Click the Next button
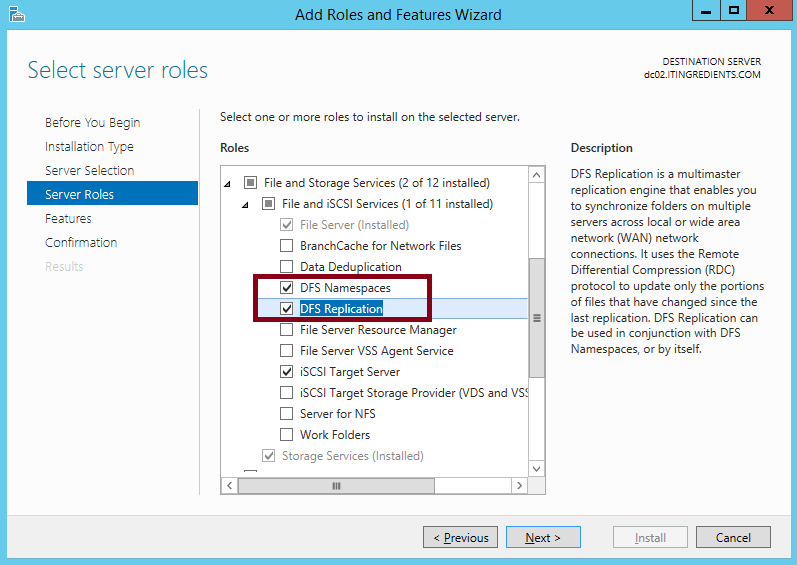This screenshot has height=565, width=797. (x=542, y=538)
